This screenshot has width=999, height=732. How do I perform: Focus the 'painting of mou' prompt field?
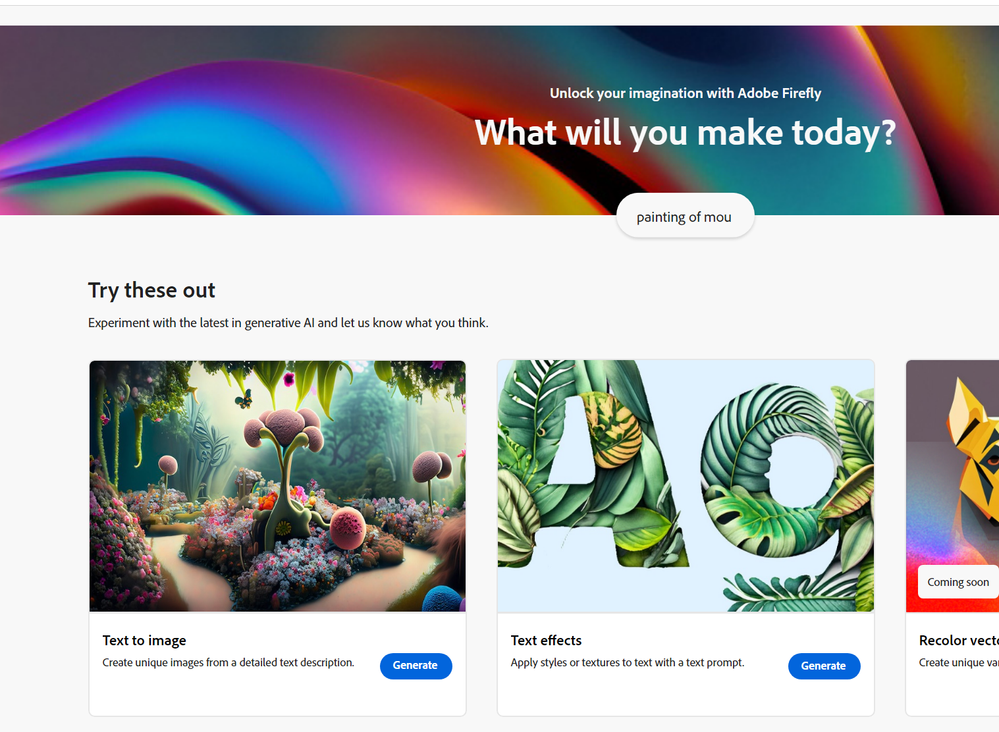tap(685, 216)
